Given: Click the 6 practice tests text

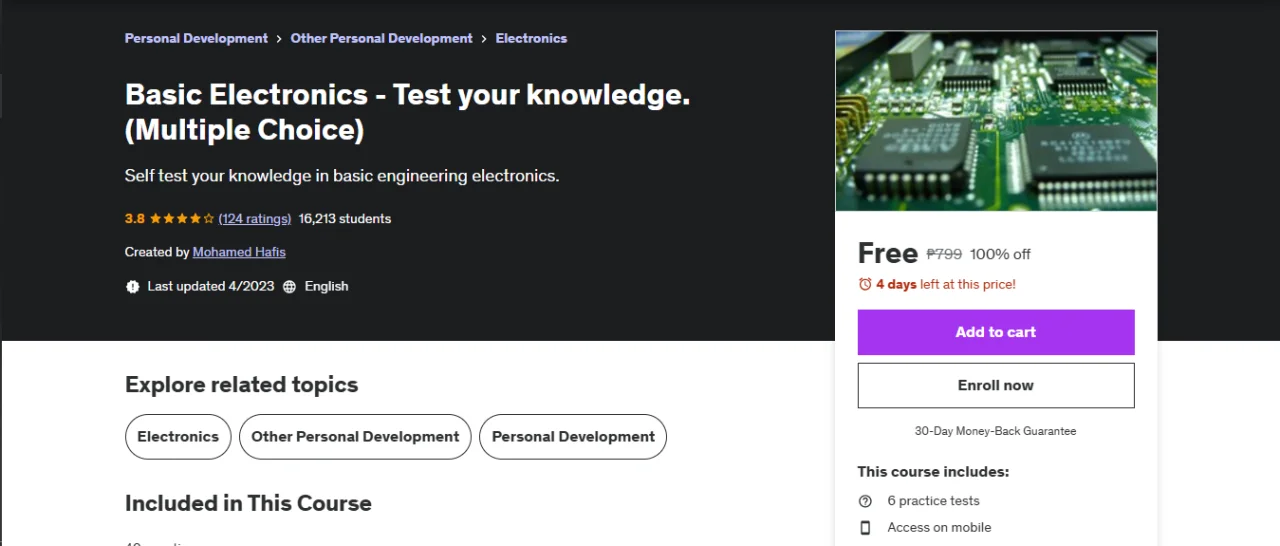Looking at the screenshot, I should tap(934, 501).
